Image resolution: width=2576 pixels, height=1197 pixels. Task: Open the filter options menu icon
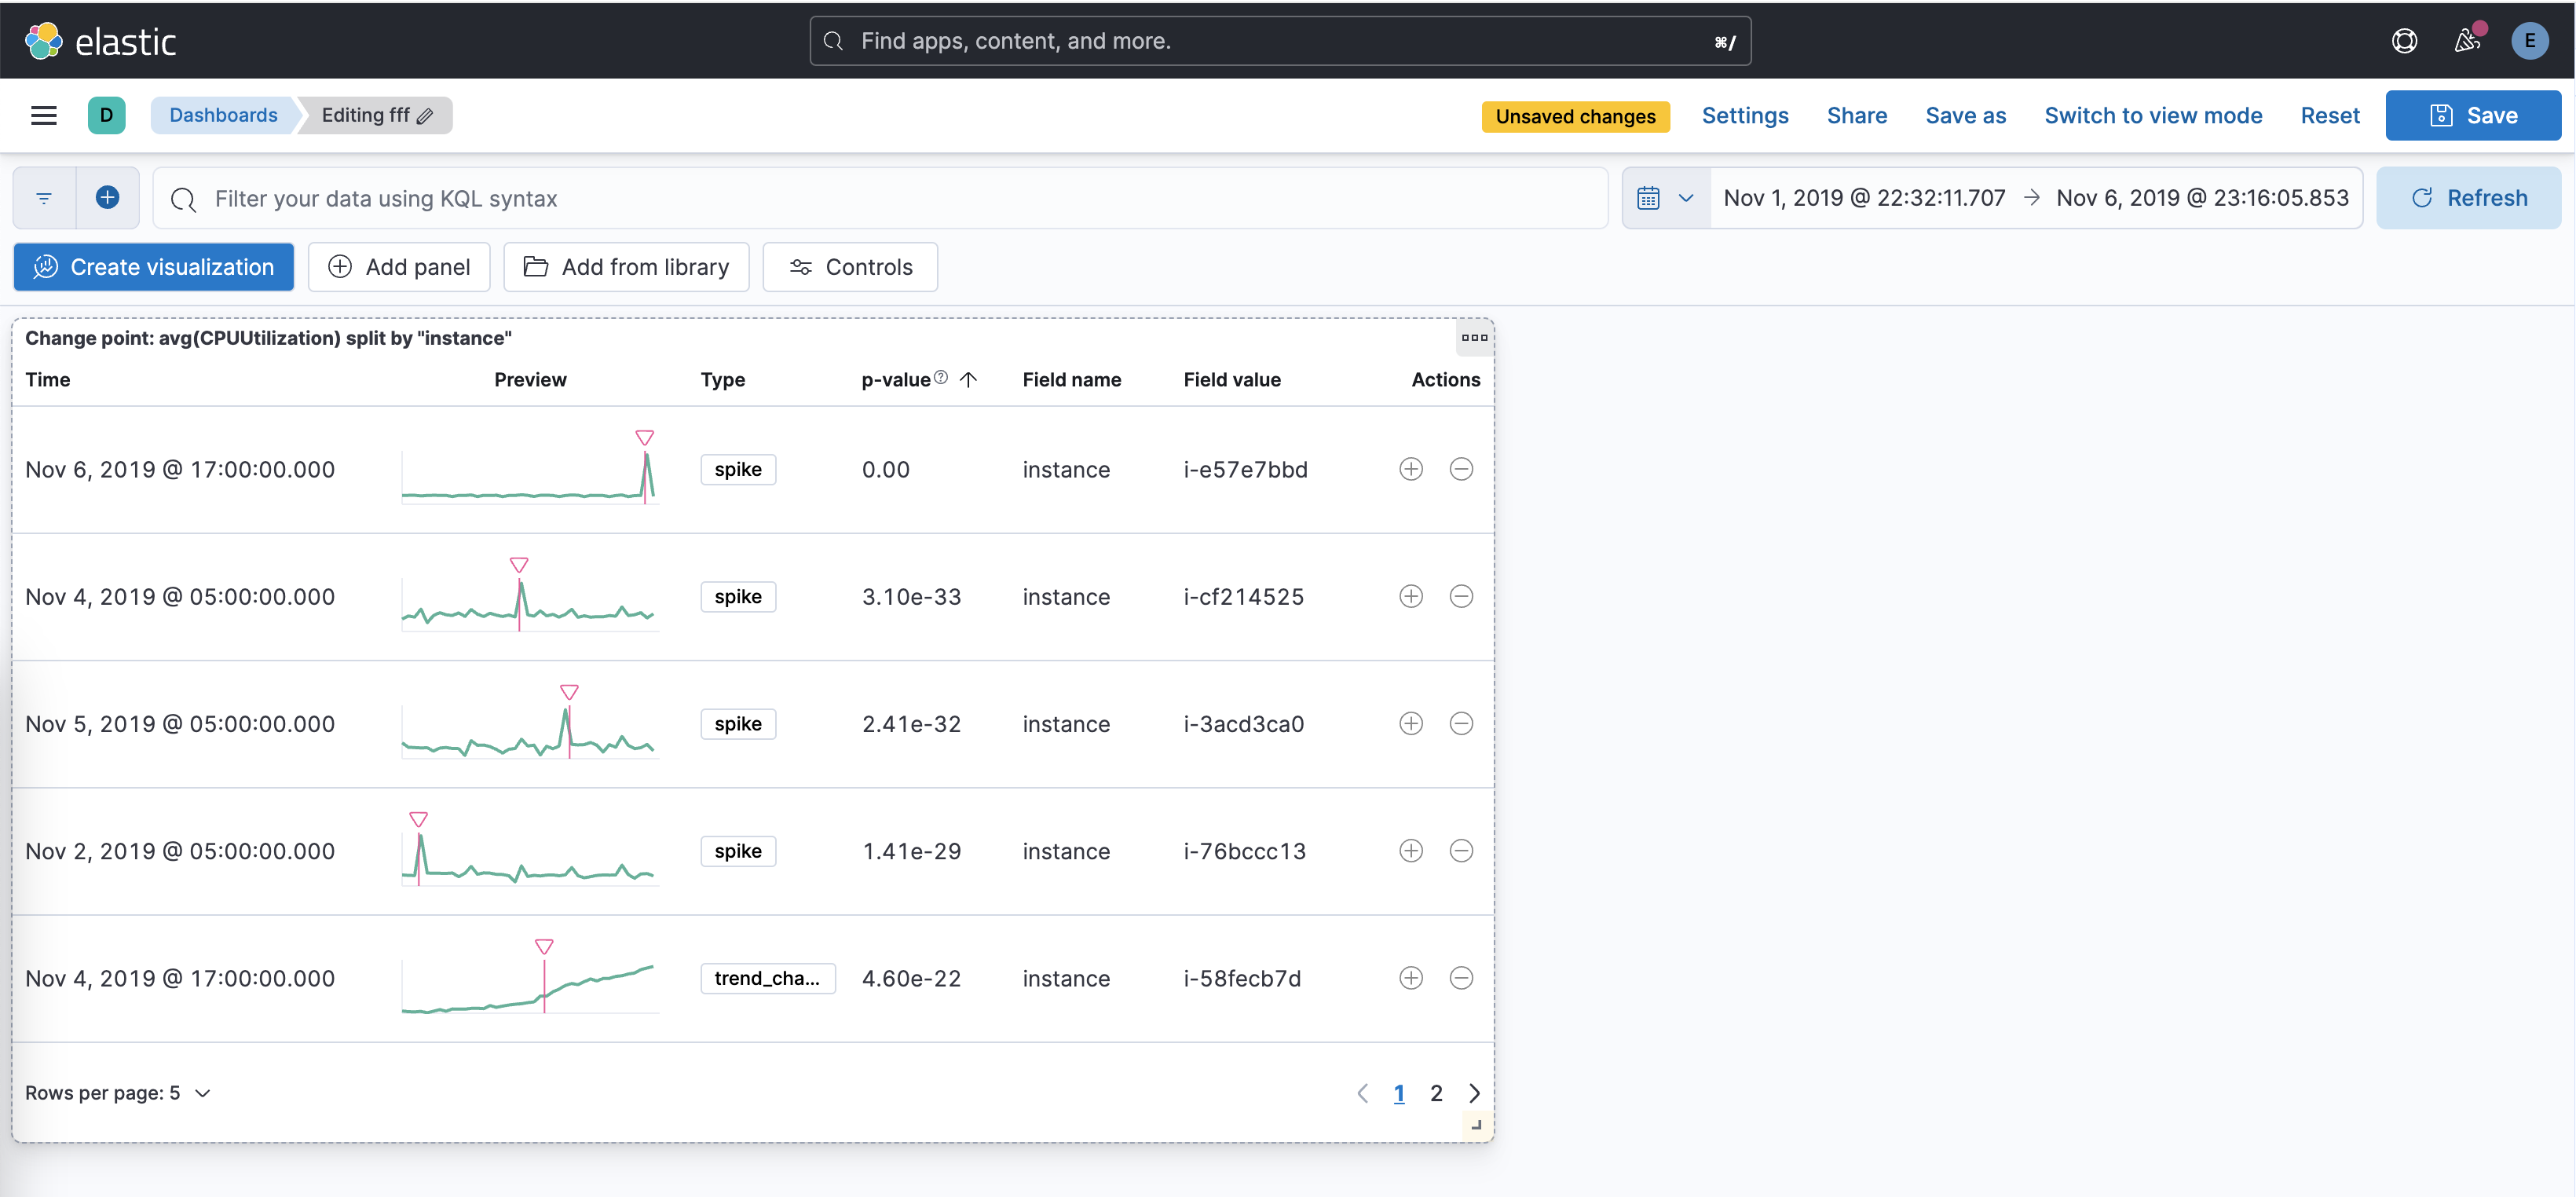[44, 198]
